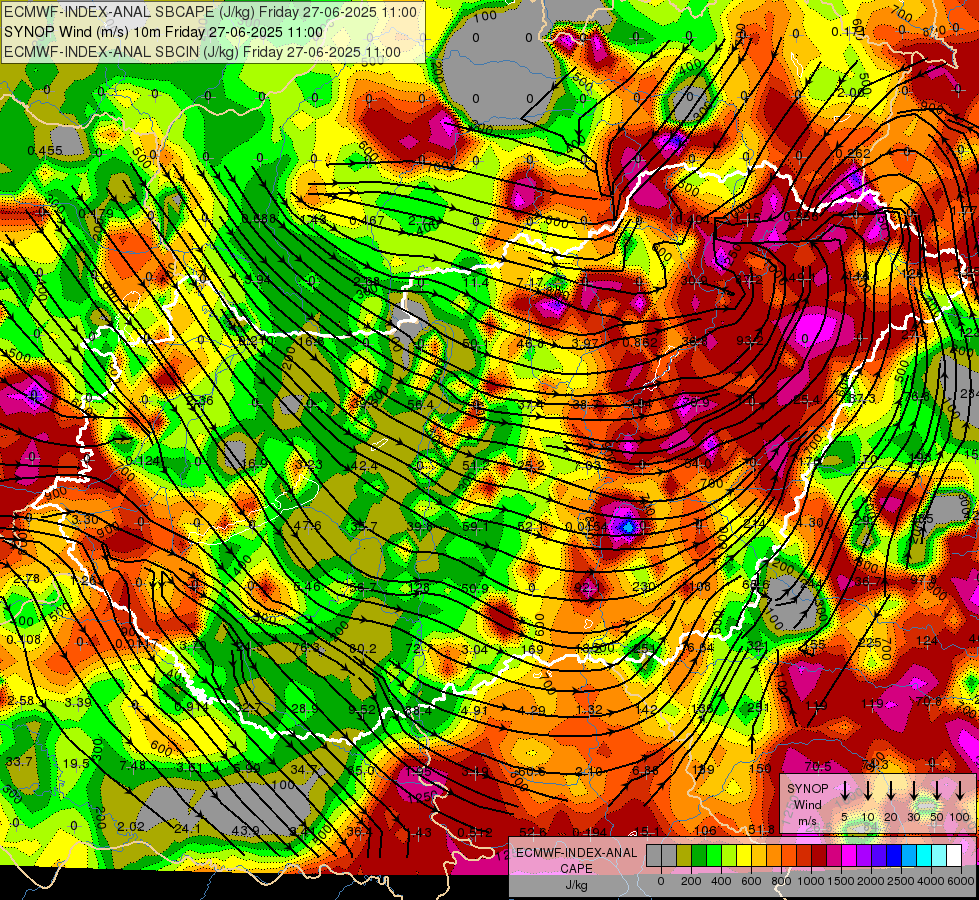This screenshot has height=900, width=979.
Task: Select the bright magenta CAPE legend swatch
Action: 849,856
